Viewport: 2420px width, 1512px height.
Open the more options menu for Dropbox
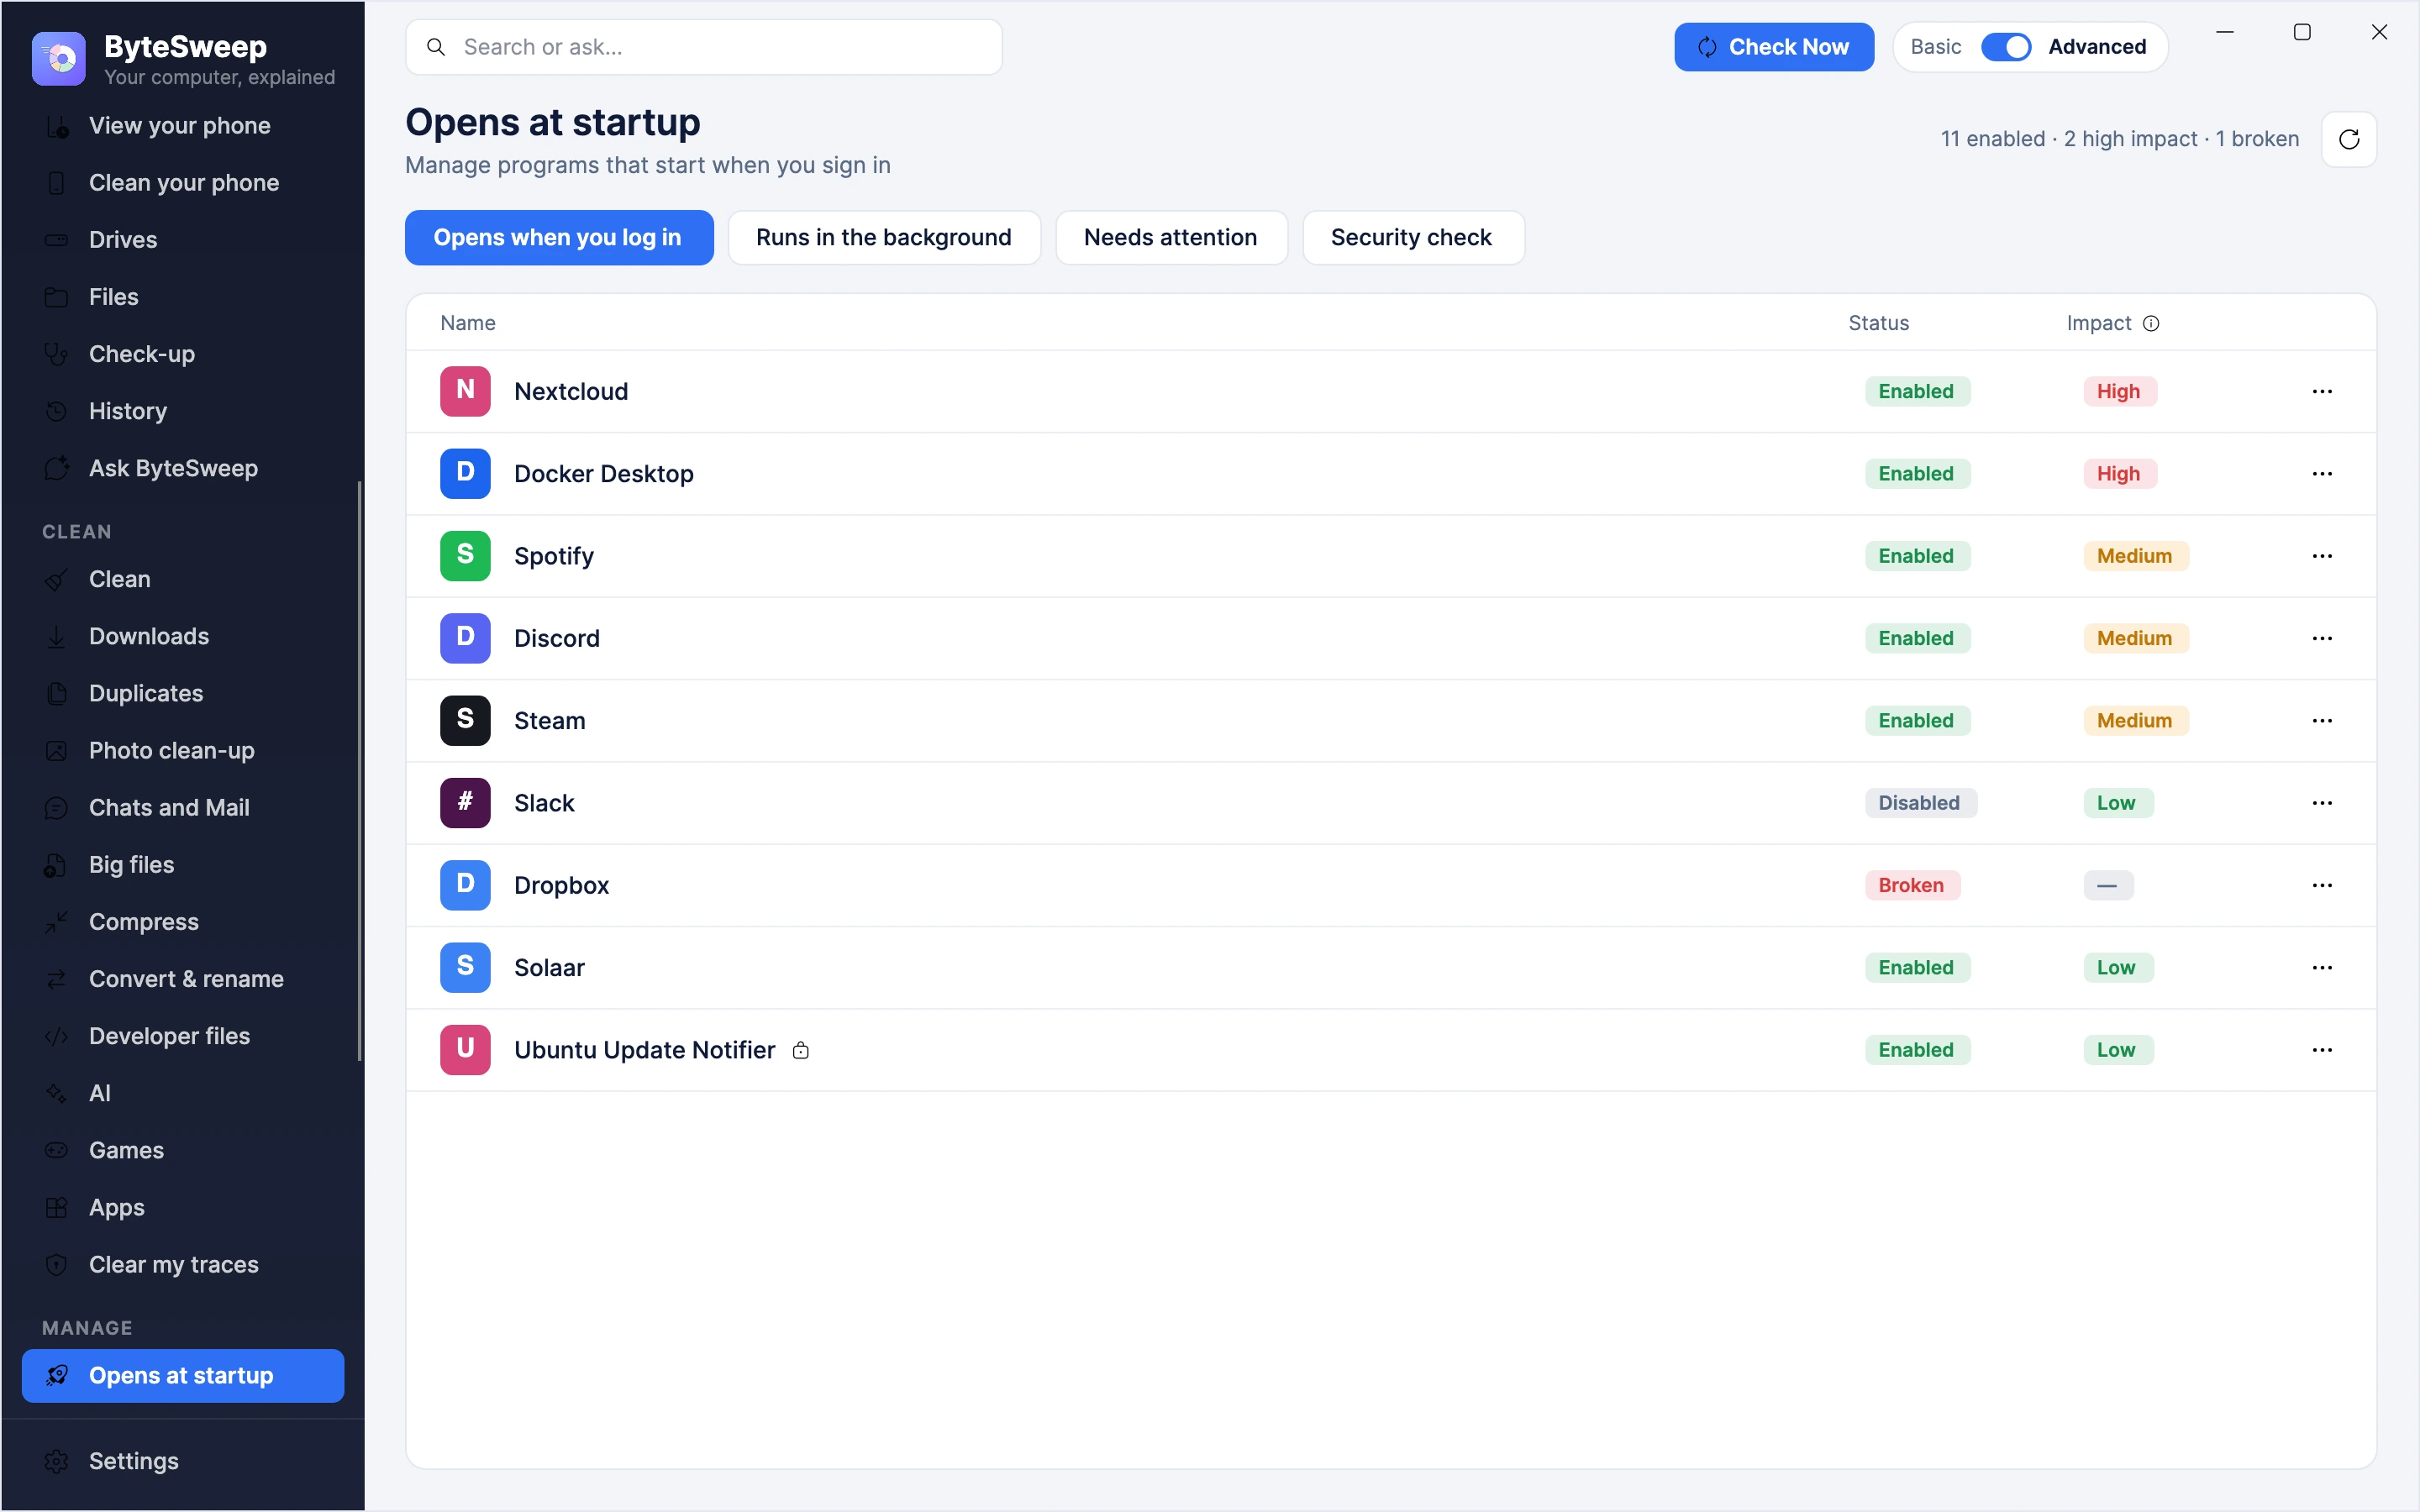2321,885
